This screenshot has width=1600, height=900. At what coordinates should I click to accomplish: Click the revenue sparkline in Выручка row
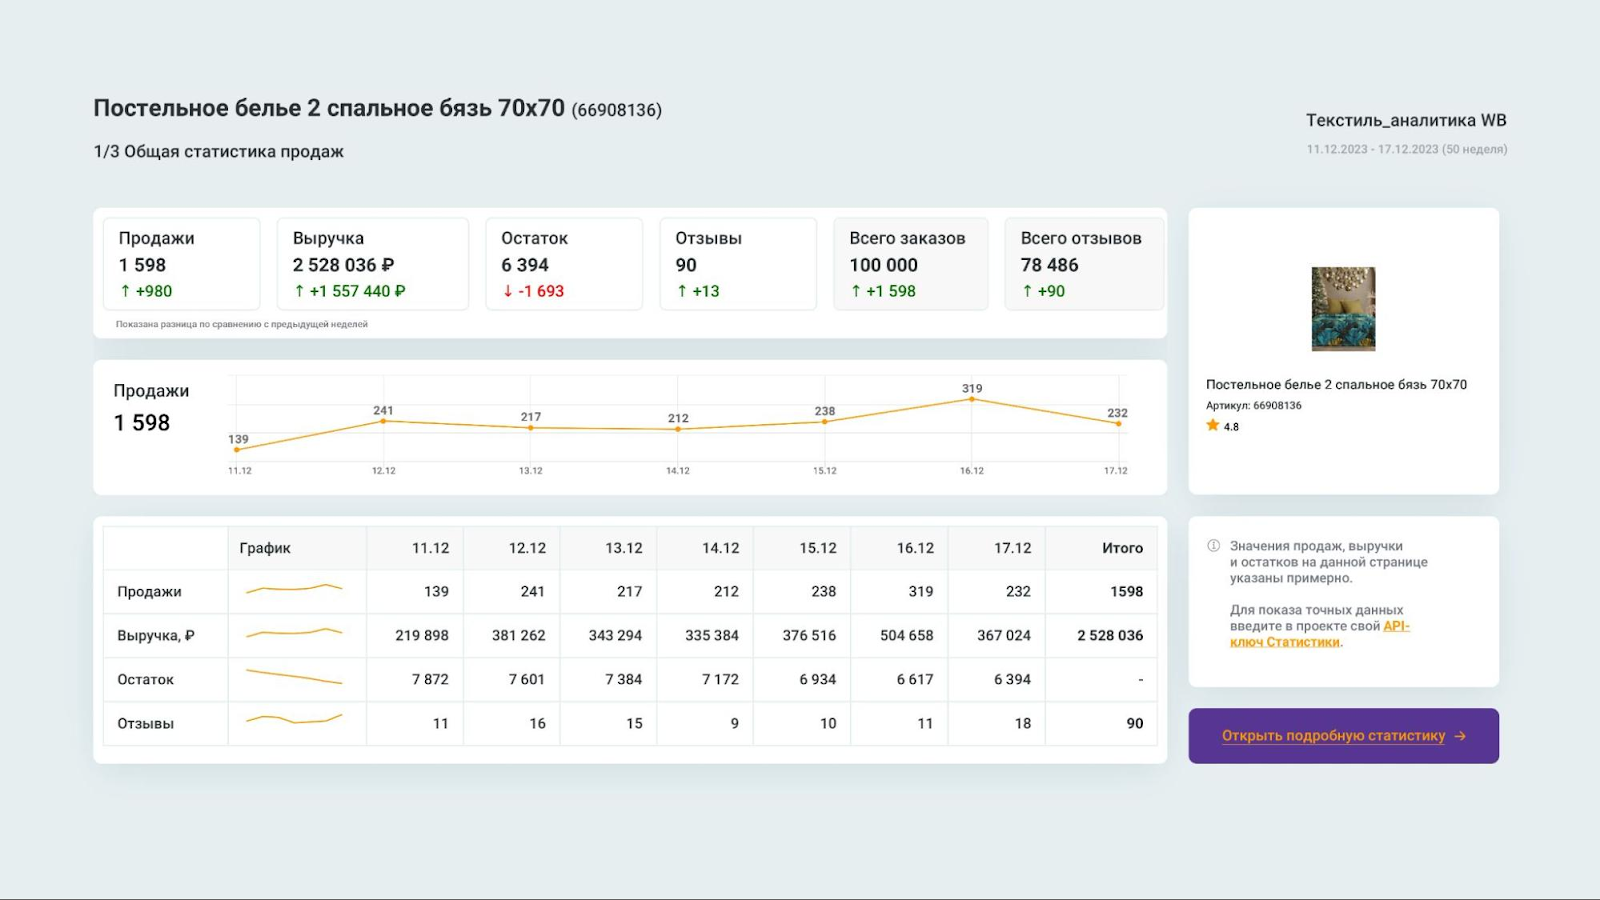pyautogui.click(x=294, y=633)
